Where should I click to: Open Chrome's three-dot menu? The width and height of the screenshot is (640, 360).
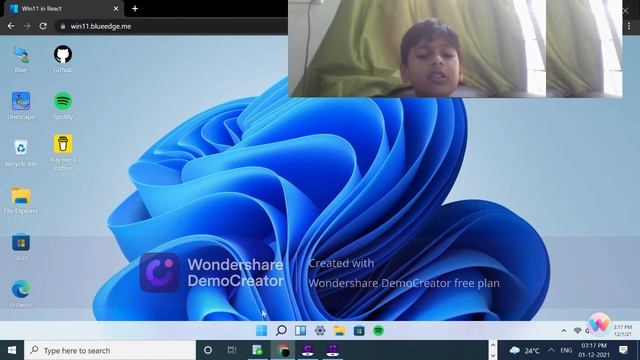629,26
